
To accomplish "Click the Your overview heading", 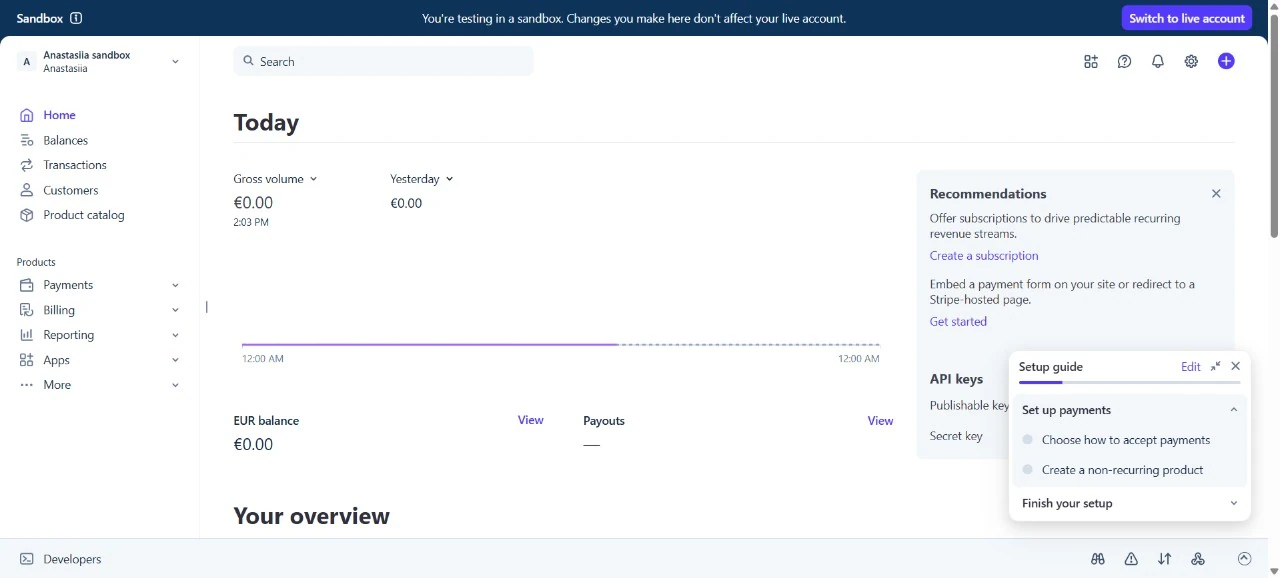I will pos(311,516).
